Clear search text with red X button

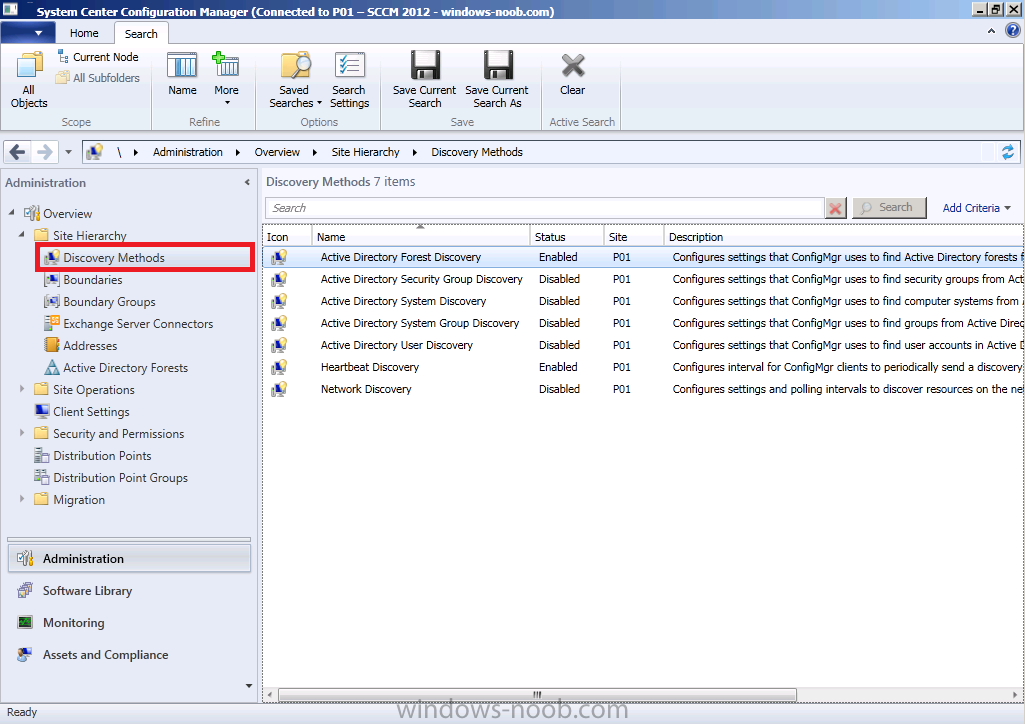pos(835,208)
